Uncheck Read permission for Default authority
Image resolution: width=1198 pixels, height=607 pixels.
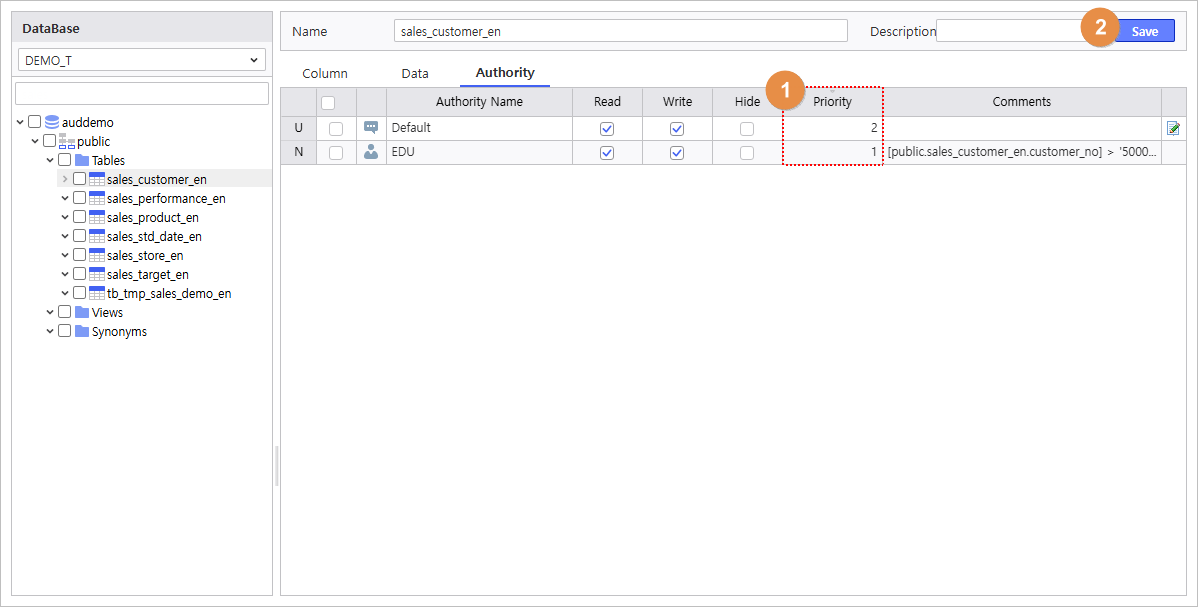click(x=606, y=129)
